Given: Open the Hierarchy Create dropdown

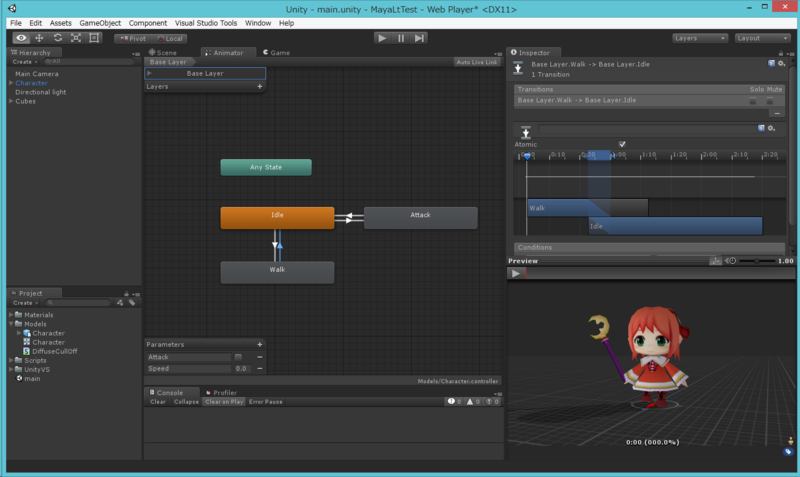Looking at the screenshot, I should pyautogui.click(x=24, y=62).
